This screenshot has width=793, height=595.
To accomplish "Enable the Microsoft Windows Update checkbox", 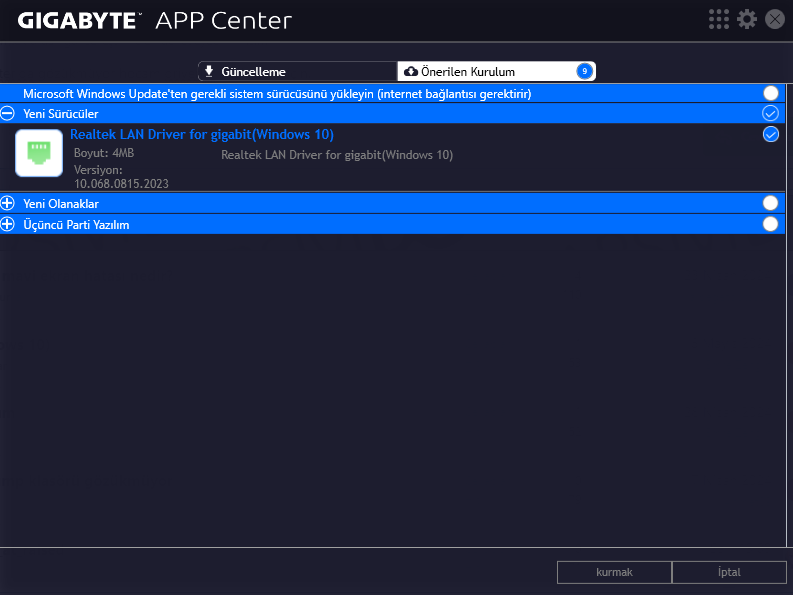I will [770, 93].
